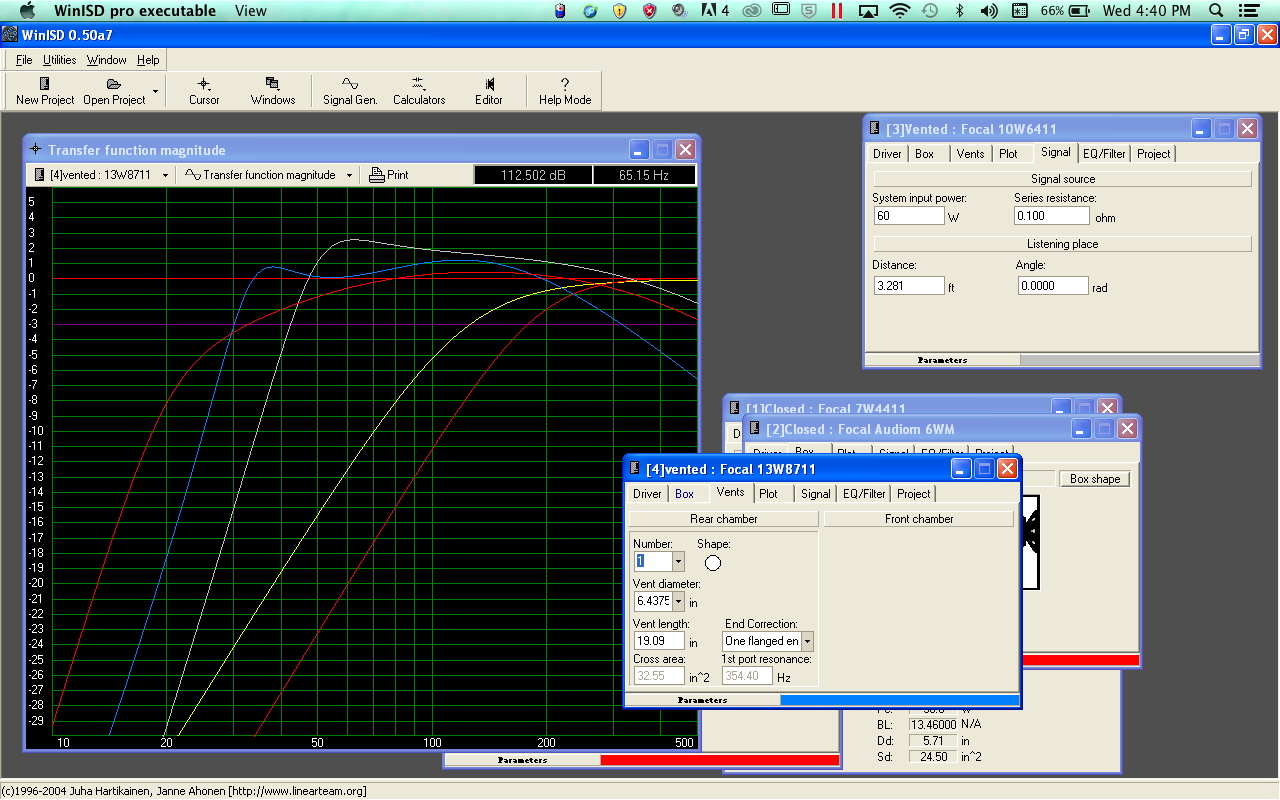
Task: Toggle the round vent Shape icon
Action: click(713, 563)
